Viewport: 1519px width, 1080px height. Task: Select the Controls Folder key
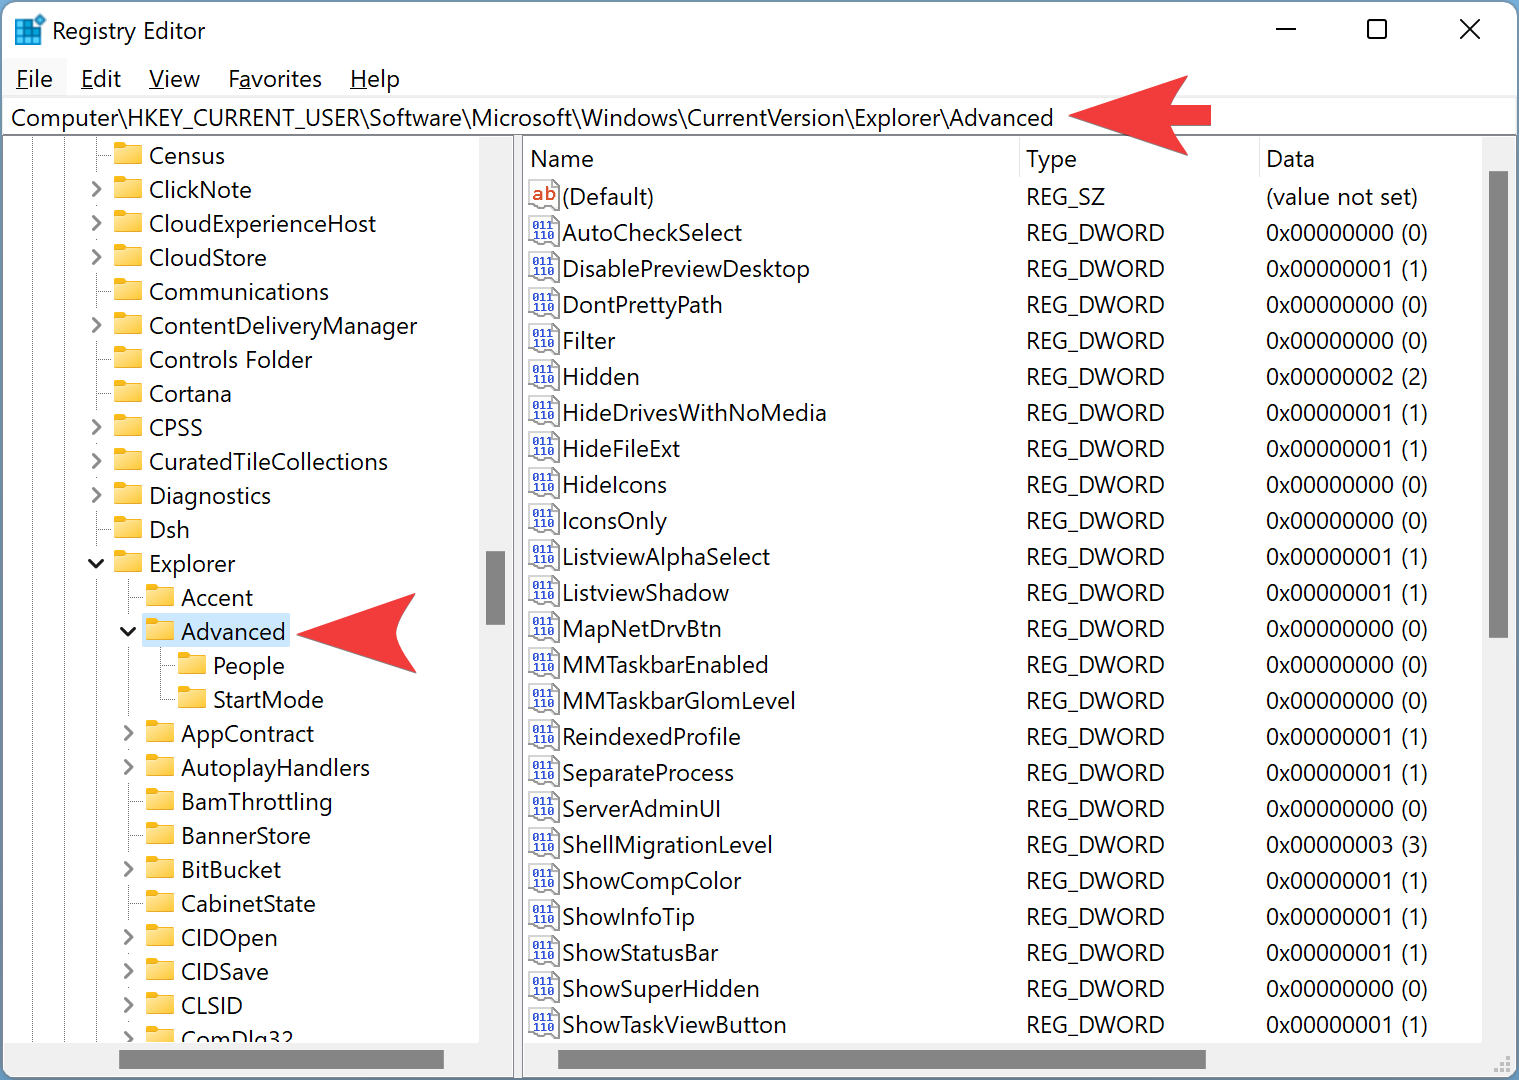(x=231, y=360)
